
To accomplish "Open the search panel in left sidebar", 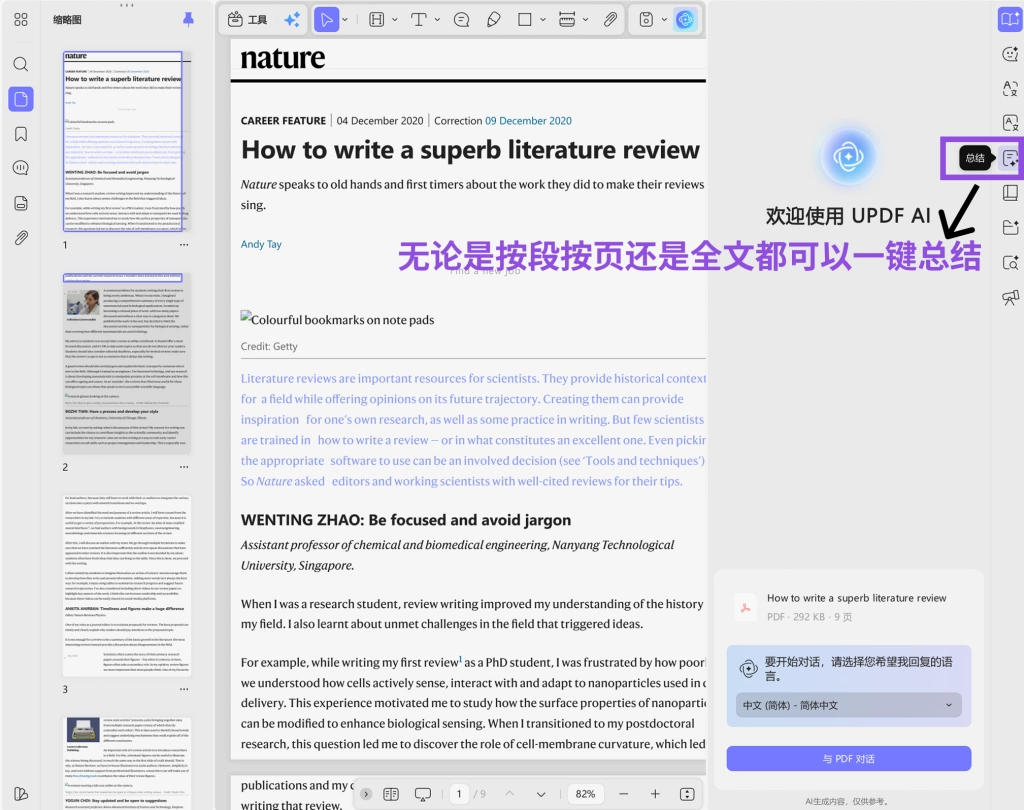I will pyautogui.click(x=21, y=64).
